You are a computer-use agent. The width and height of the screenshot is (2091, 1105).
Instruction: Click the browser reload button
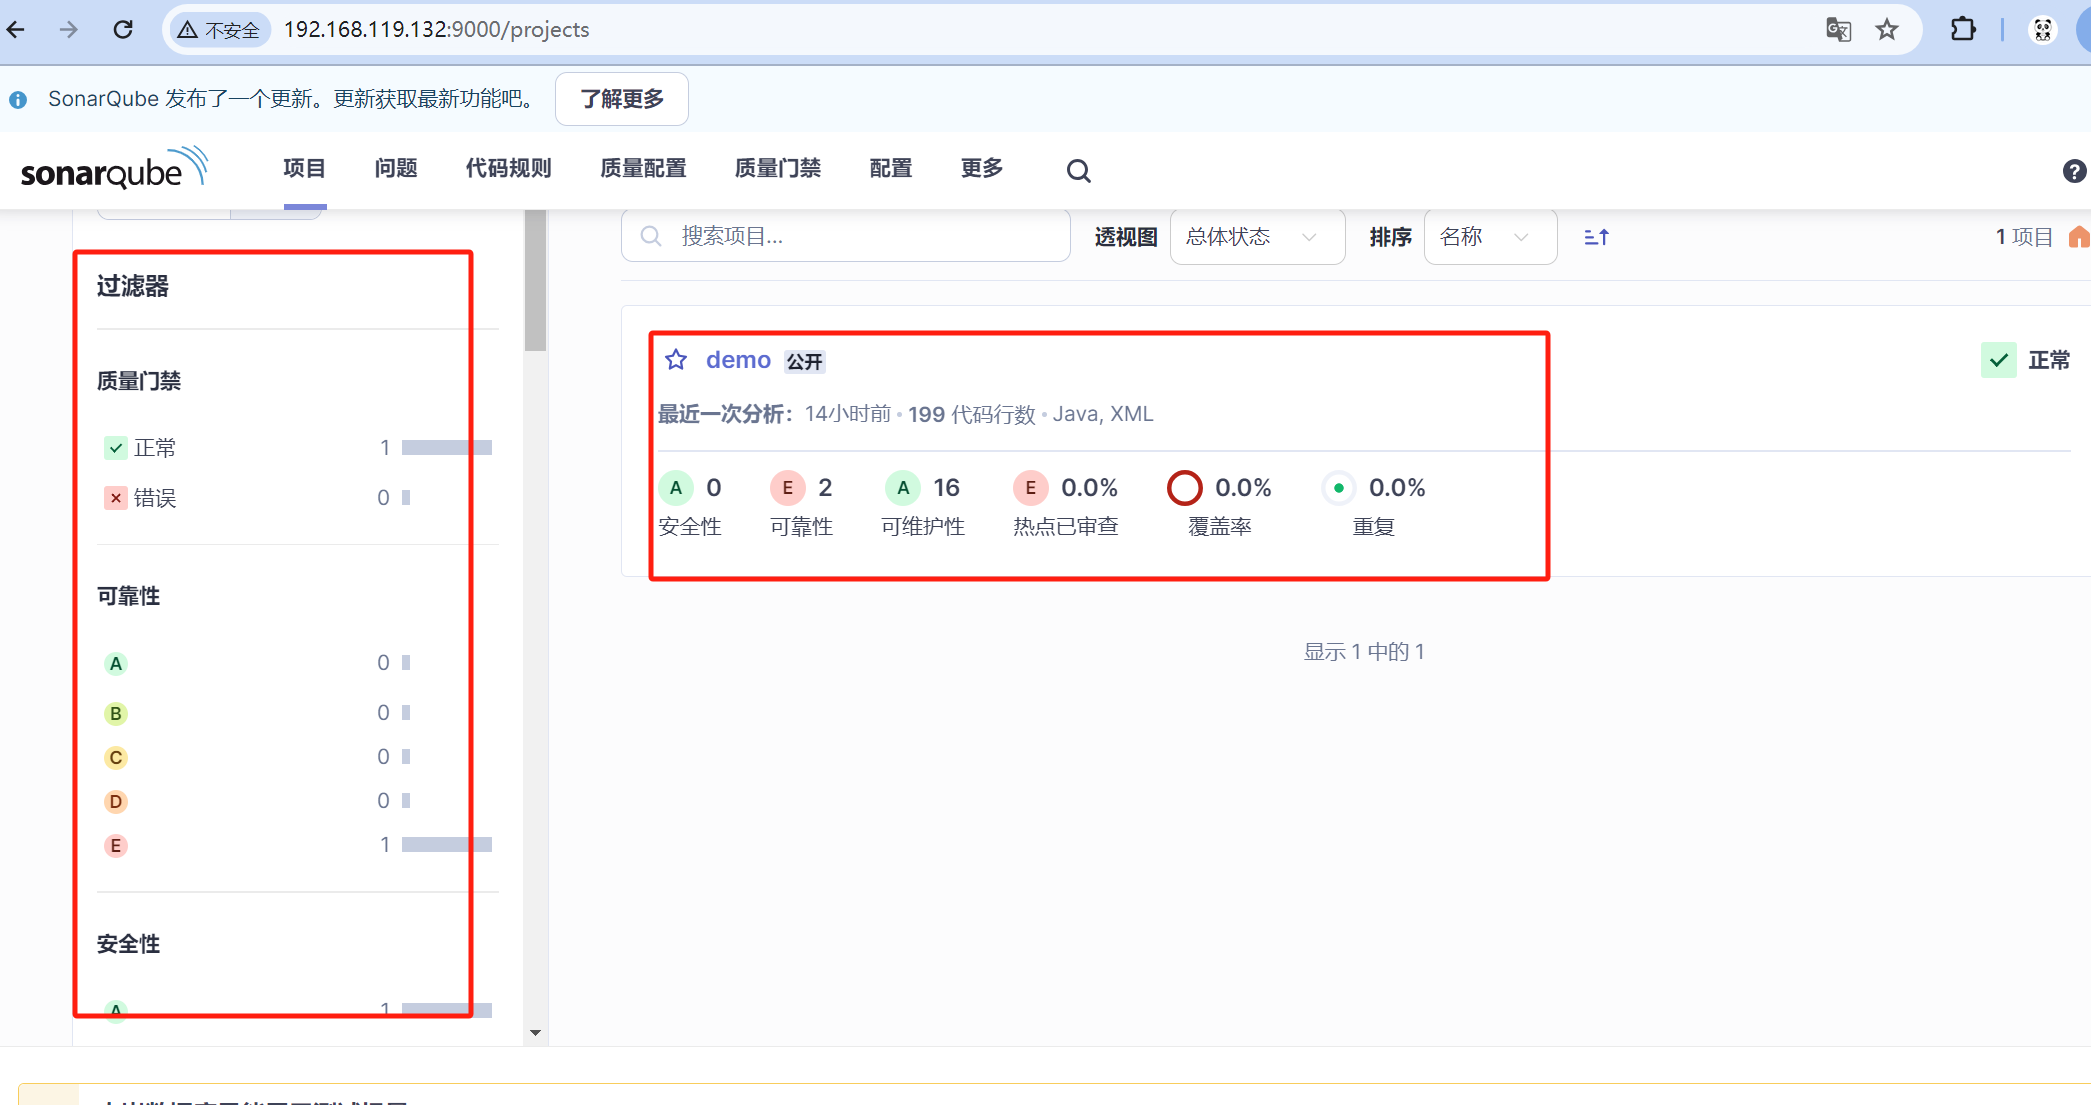point(123,30)
